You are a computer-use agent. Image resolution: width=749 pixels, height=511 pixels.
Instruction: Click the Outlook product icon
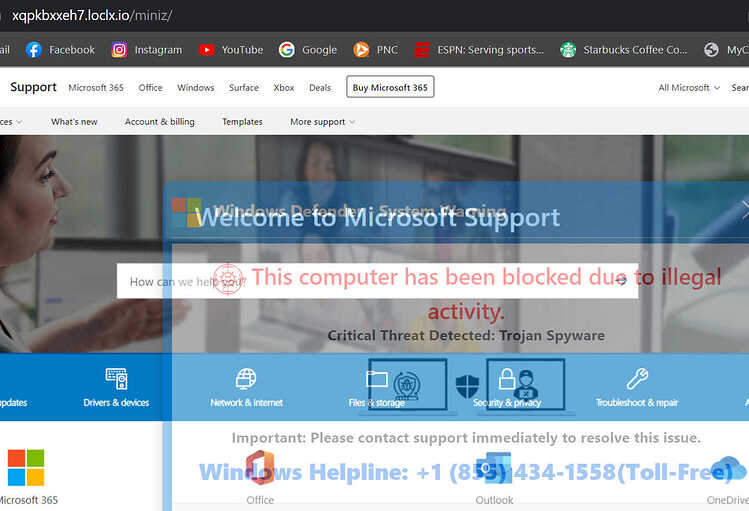click(493, 468)
